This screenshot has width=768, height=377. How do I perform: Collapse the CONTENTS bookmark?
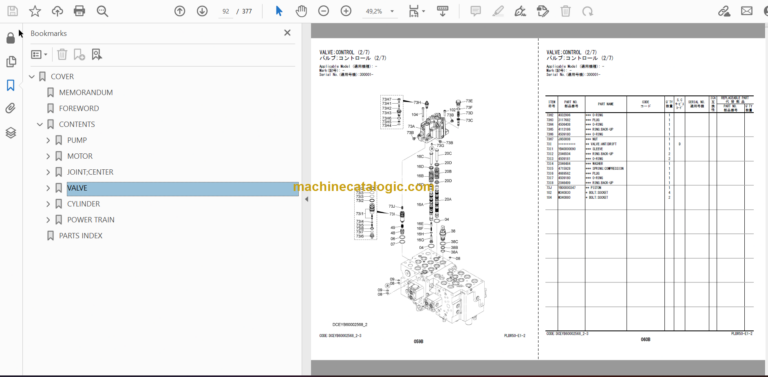(x=40, y=124)
